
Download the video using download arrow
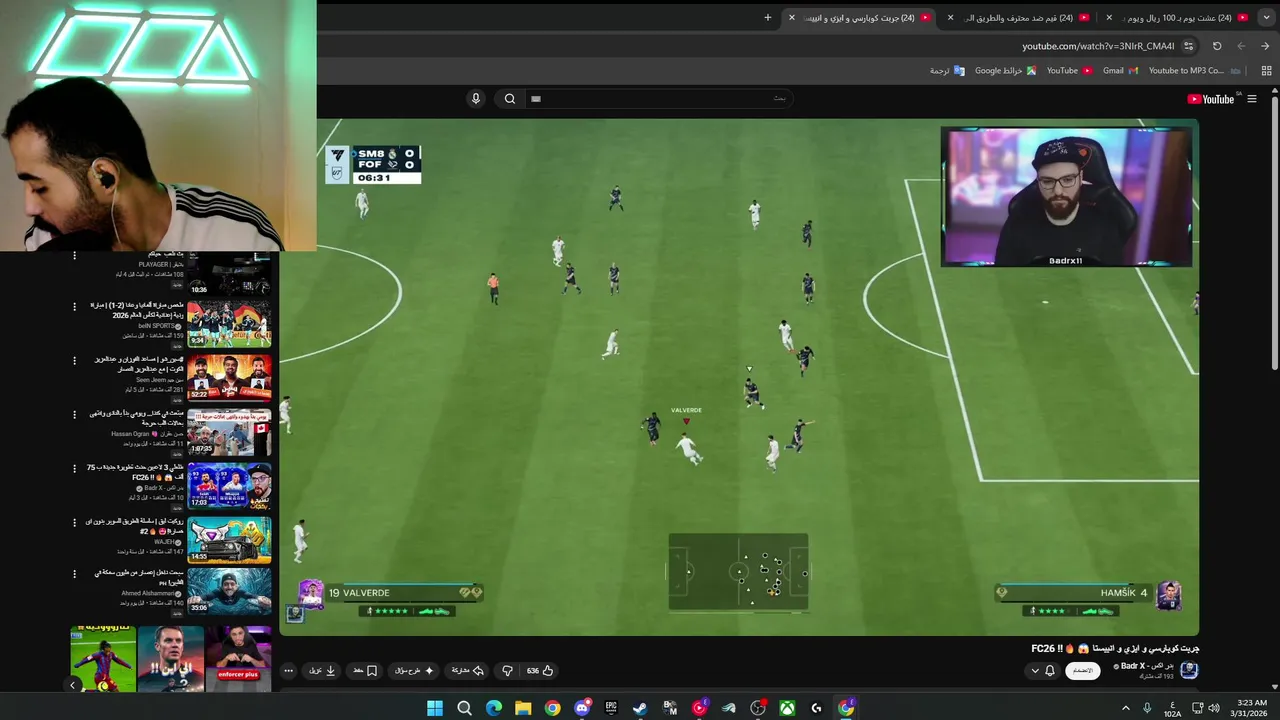323,671
